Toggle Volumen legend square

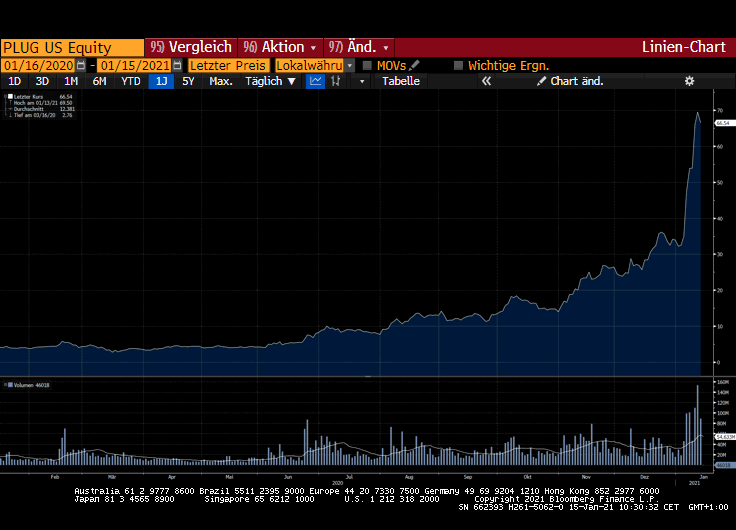click(x=10, y=385)
